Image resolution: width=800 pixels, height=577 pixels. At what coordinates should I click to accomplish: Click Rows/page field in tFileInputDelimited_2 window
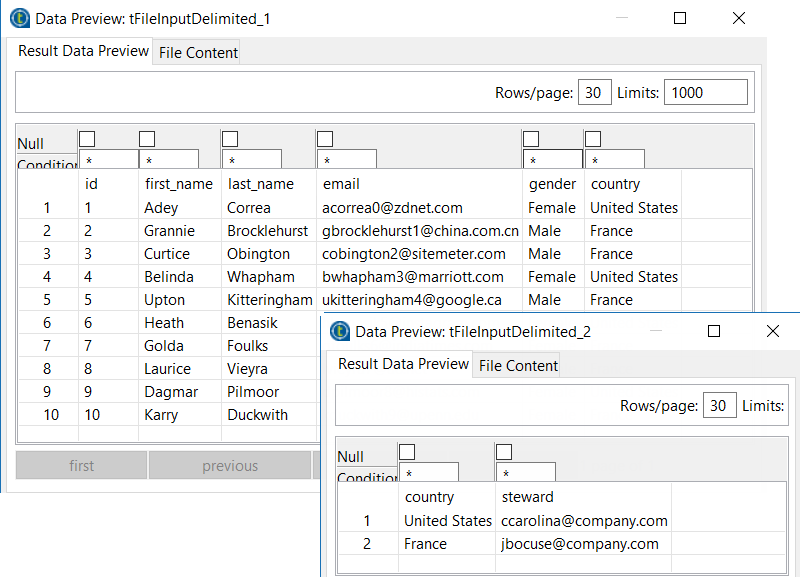[x=720, y=405]
